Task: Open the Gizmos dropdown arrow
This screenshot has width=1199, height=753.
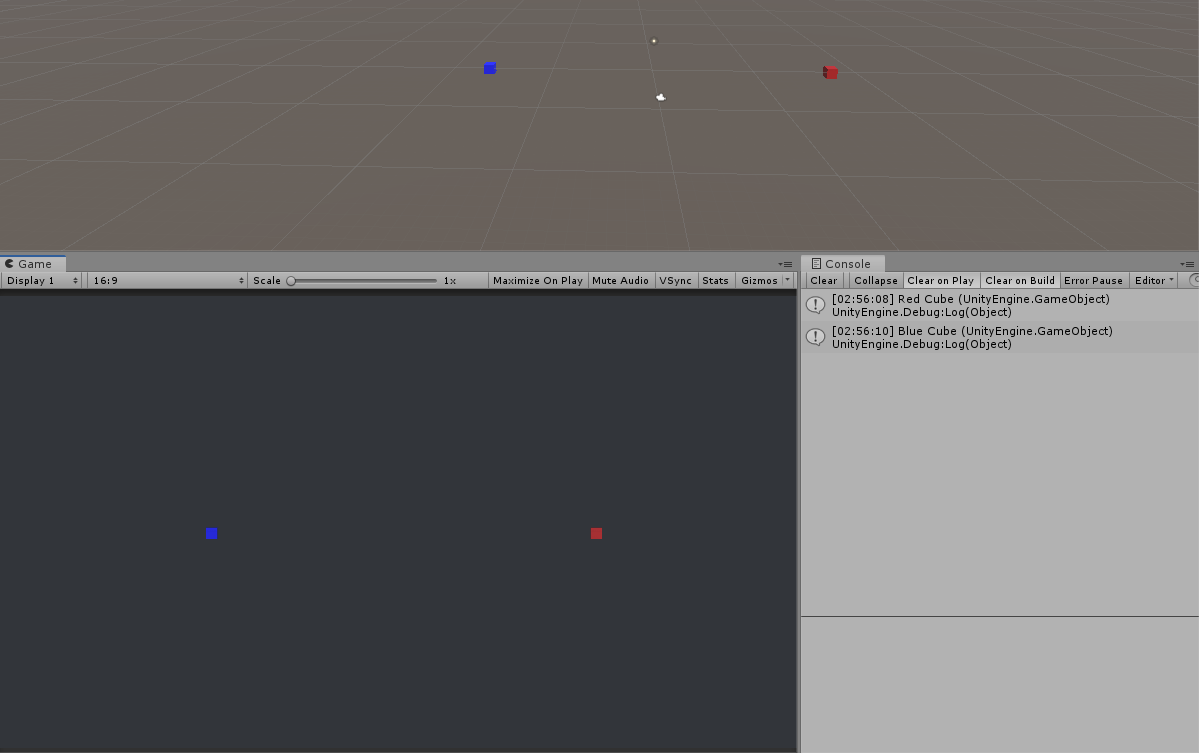Action: 788,281
